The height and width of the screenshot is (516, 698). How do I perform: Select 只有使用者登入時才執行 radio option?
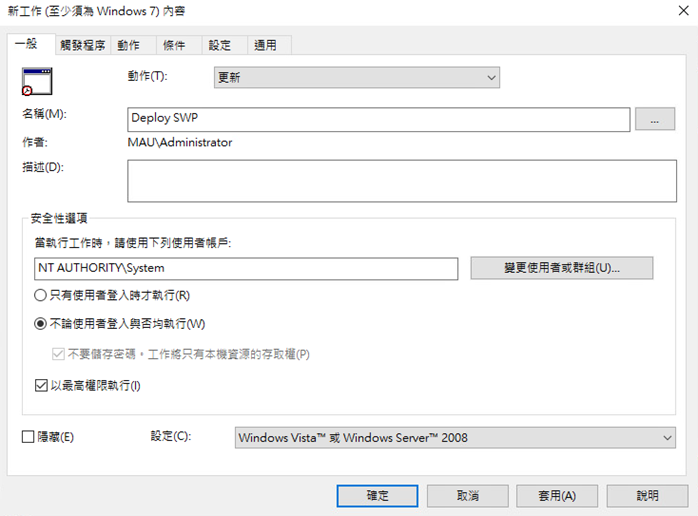[40, 296]
